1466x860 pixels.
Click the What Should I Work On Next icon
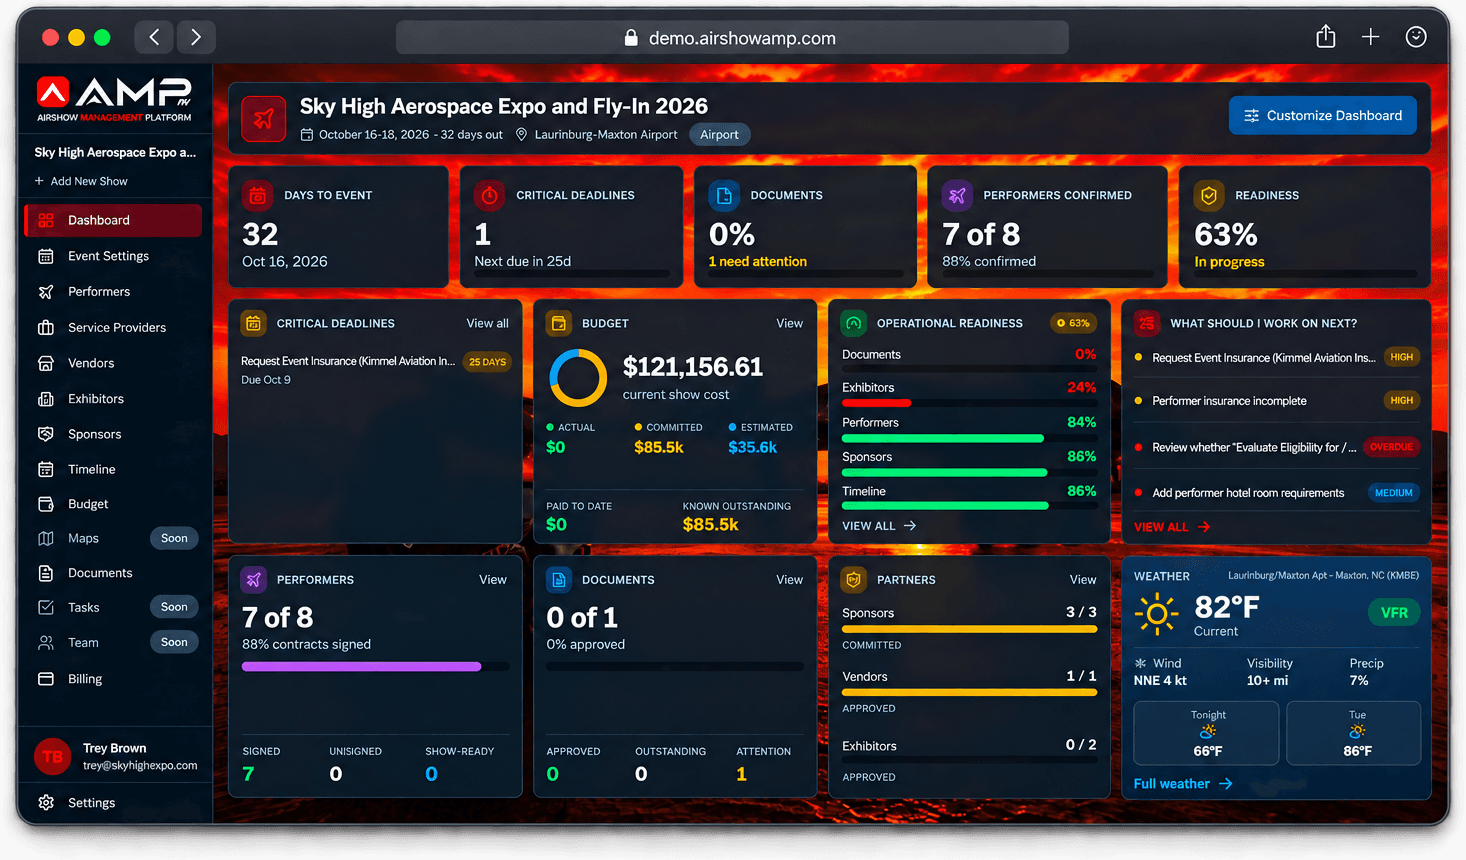coord(1147,323)
